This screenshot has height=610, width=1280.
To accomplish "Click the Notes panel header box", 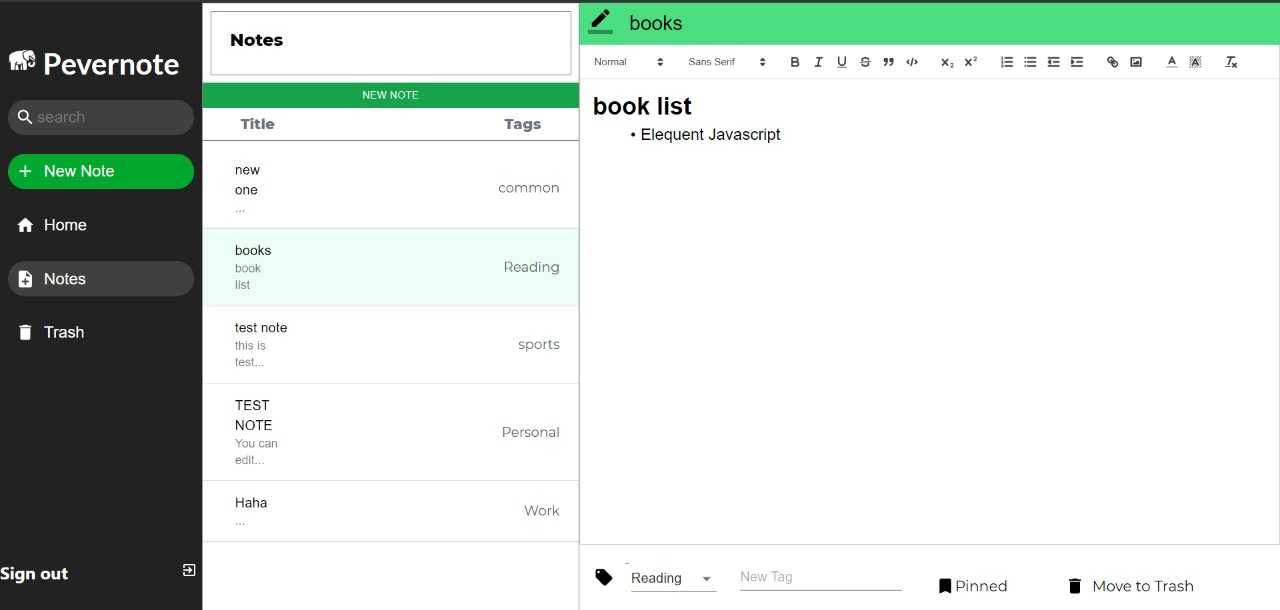I will (x=391, y=43).
